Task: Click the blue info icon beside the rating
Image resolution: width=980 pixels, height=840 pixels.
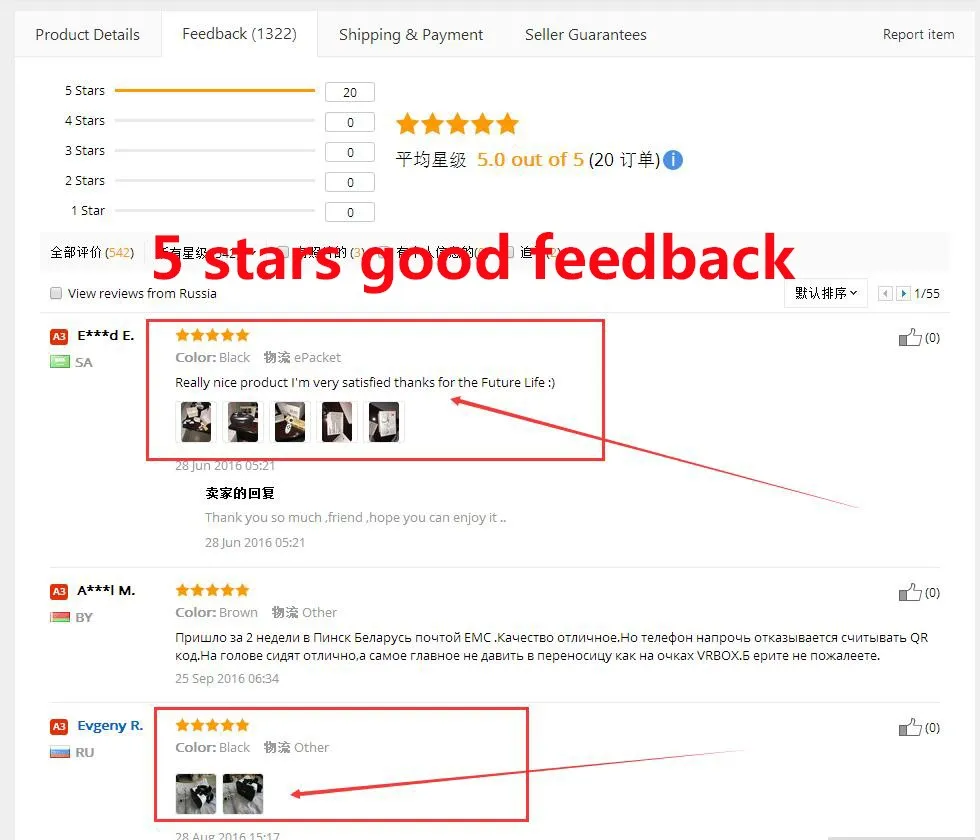Action: pos(672,160)
